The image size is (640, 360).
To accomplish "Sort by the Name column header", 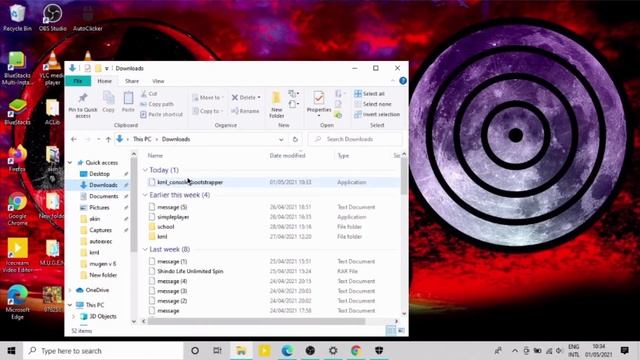I will pos(155,156).
